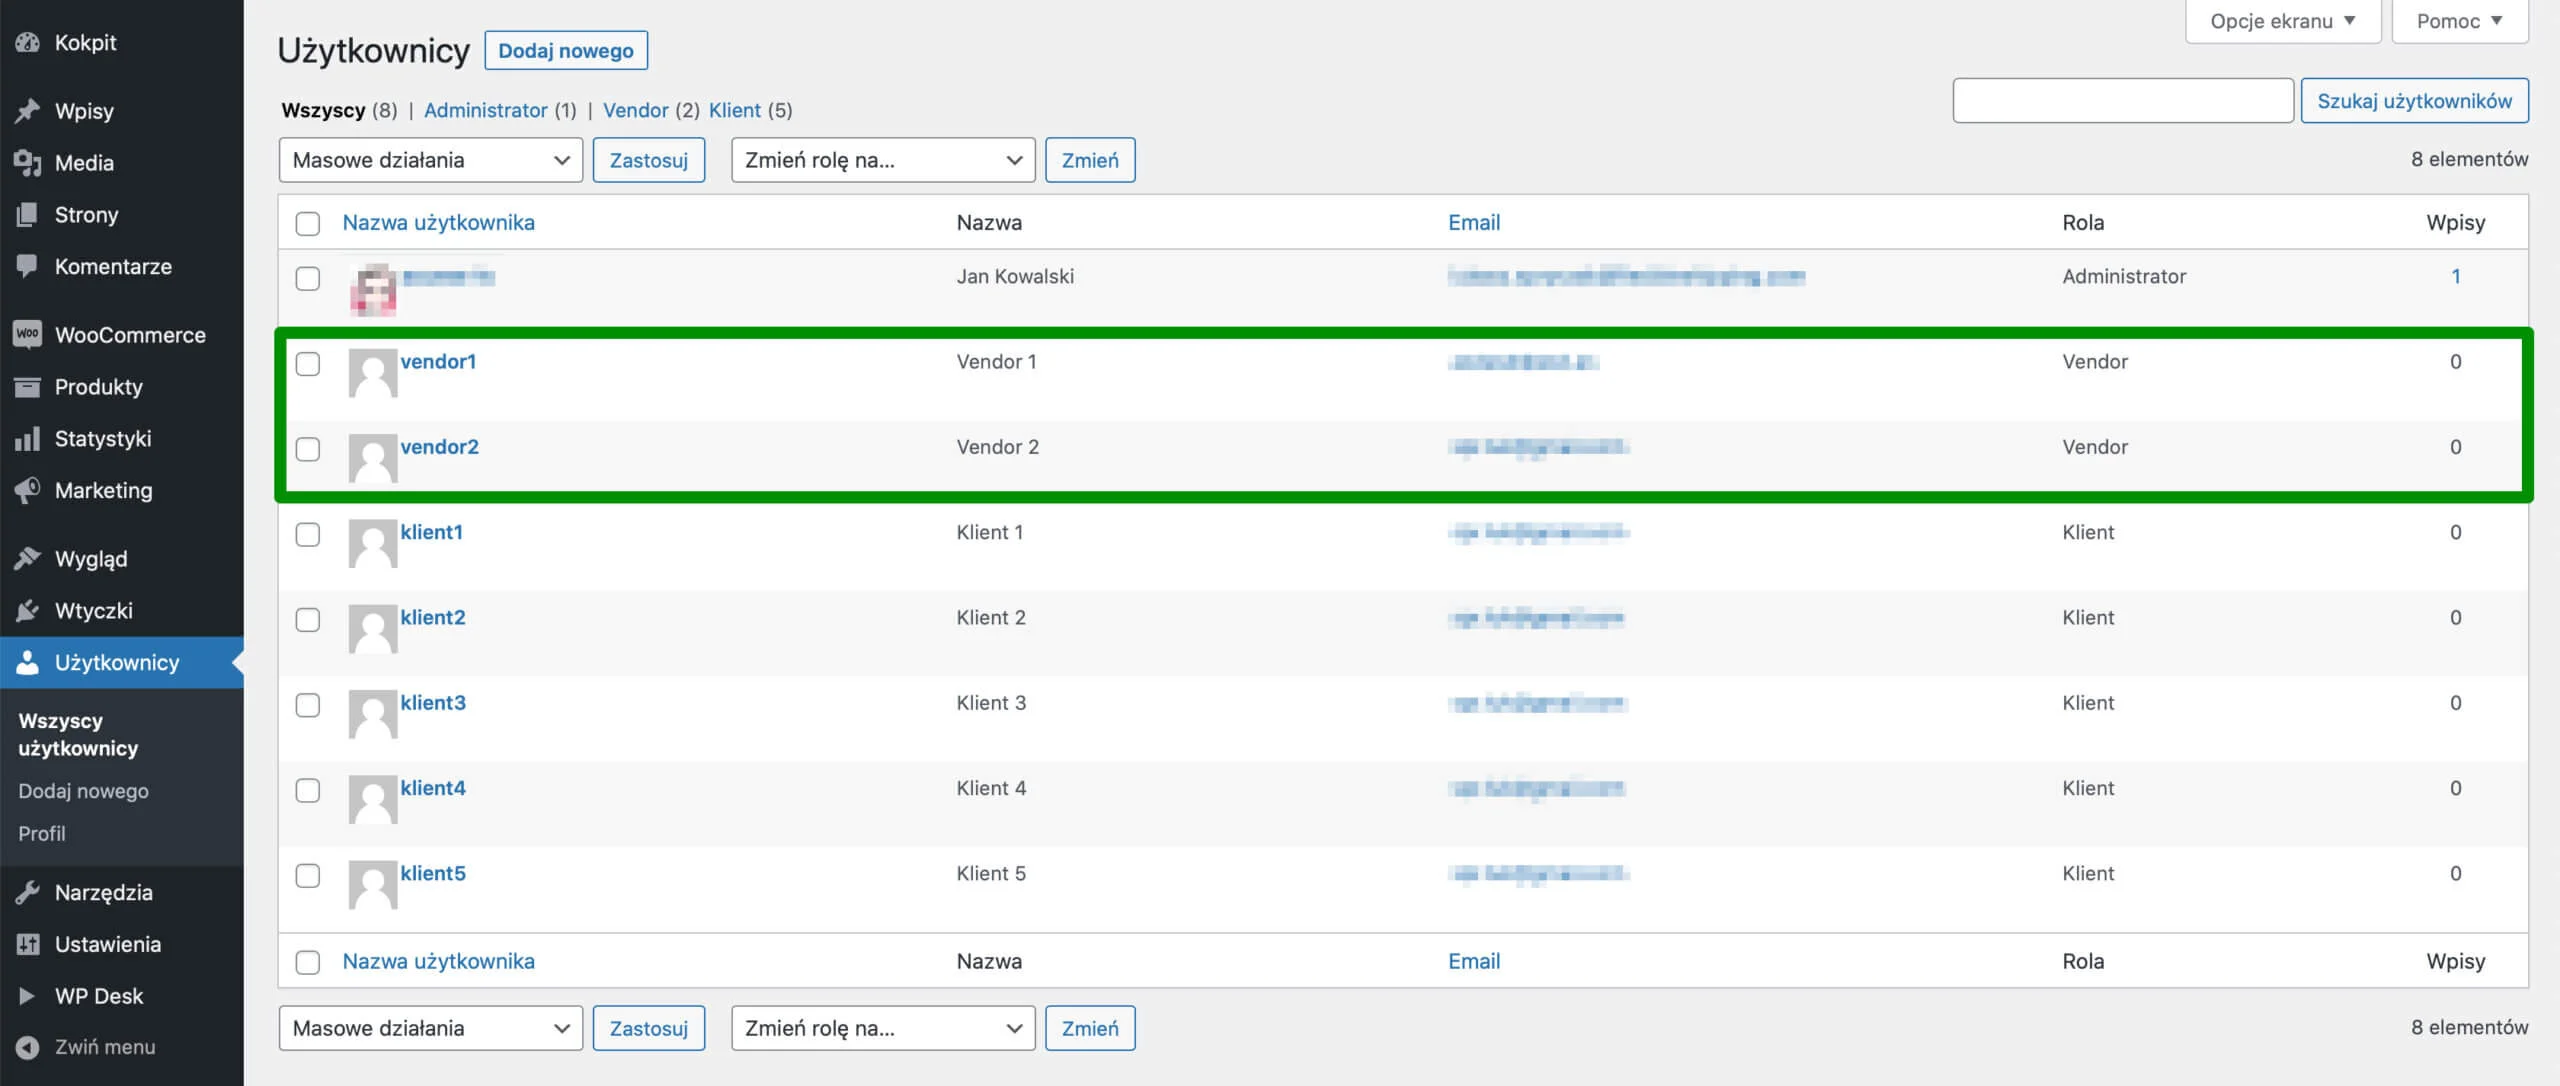Open the WooCommerce sidebar icon
The height and width of the screenshot is (1086, 2560).
27,335
